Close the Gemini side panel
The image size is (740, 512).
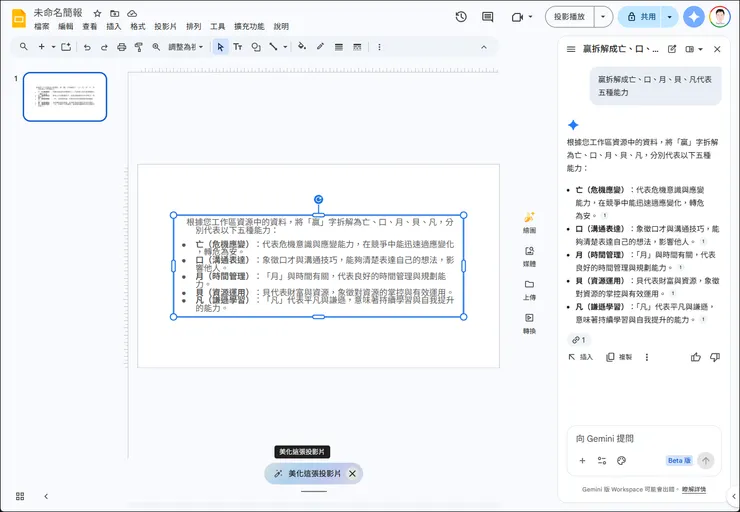(x=717, y=49)
